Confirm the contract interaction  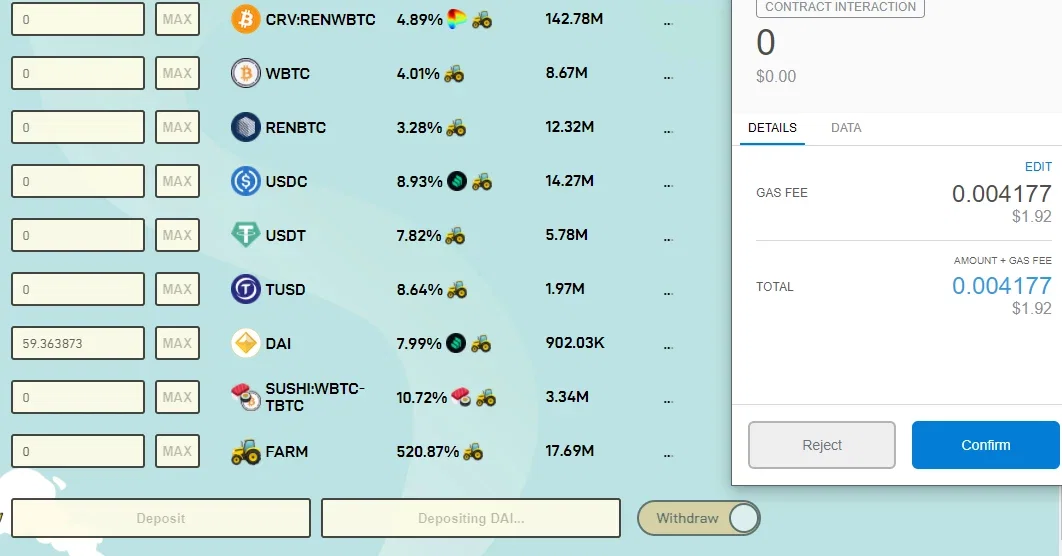tap(985, 445)
